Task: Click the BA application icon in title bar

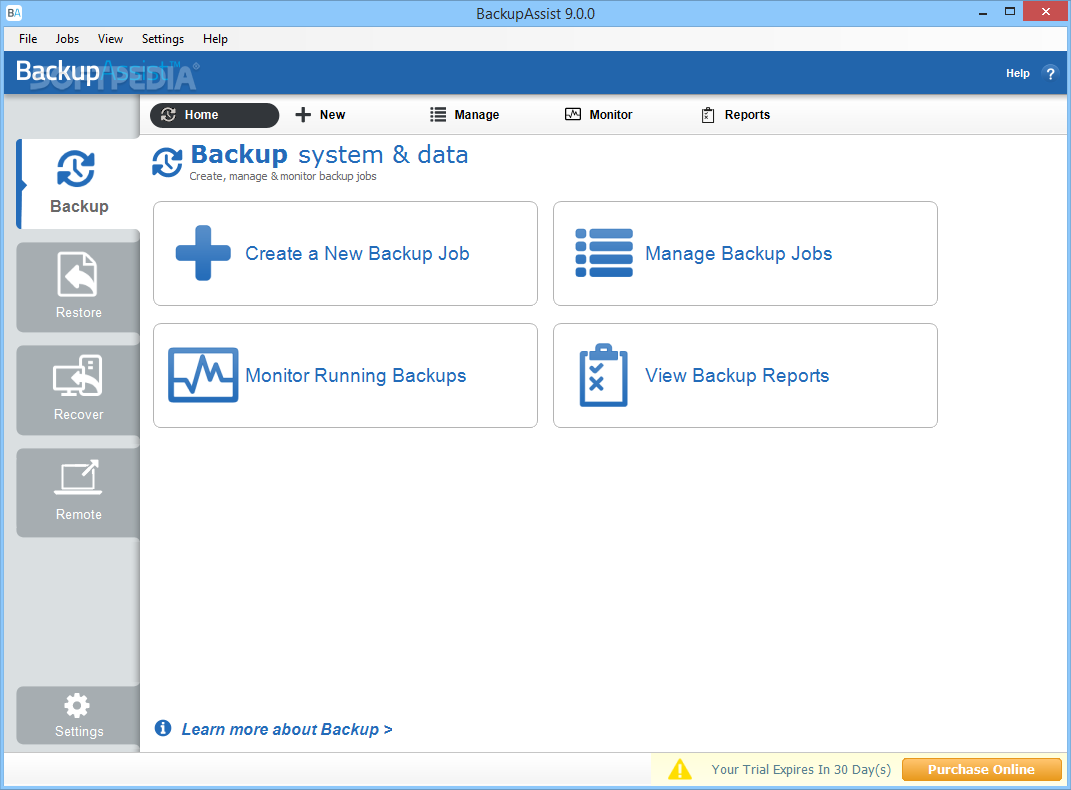Action: coord(14,13)
